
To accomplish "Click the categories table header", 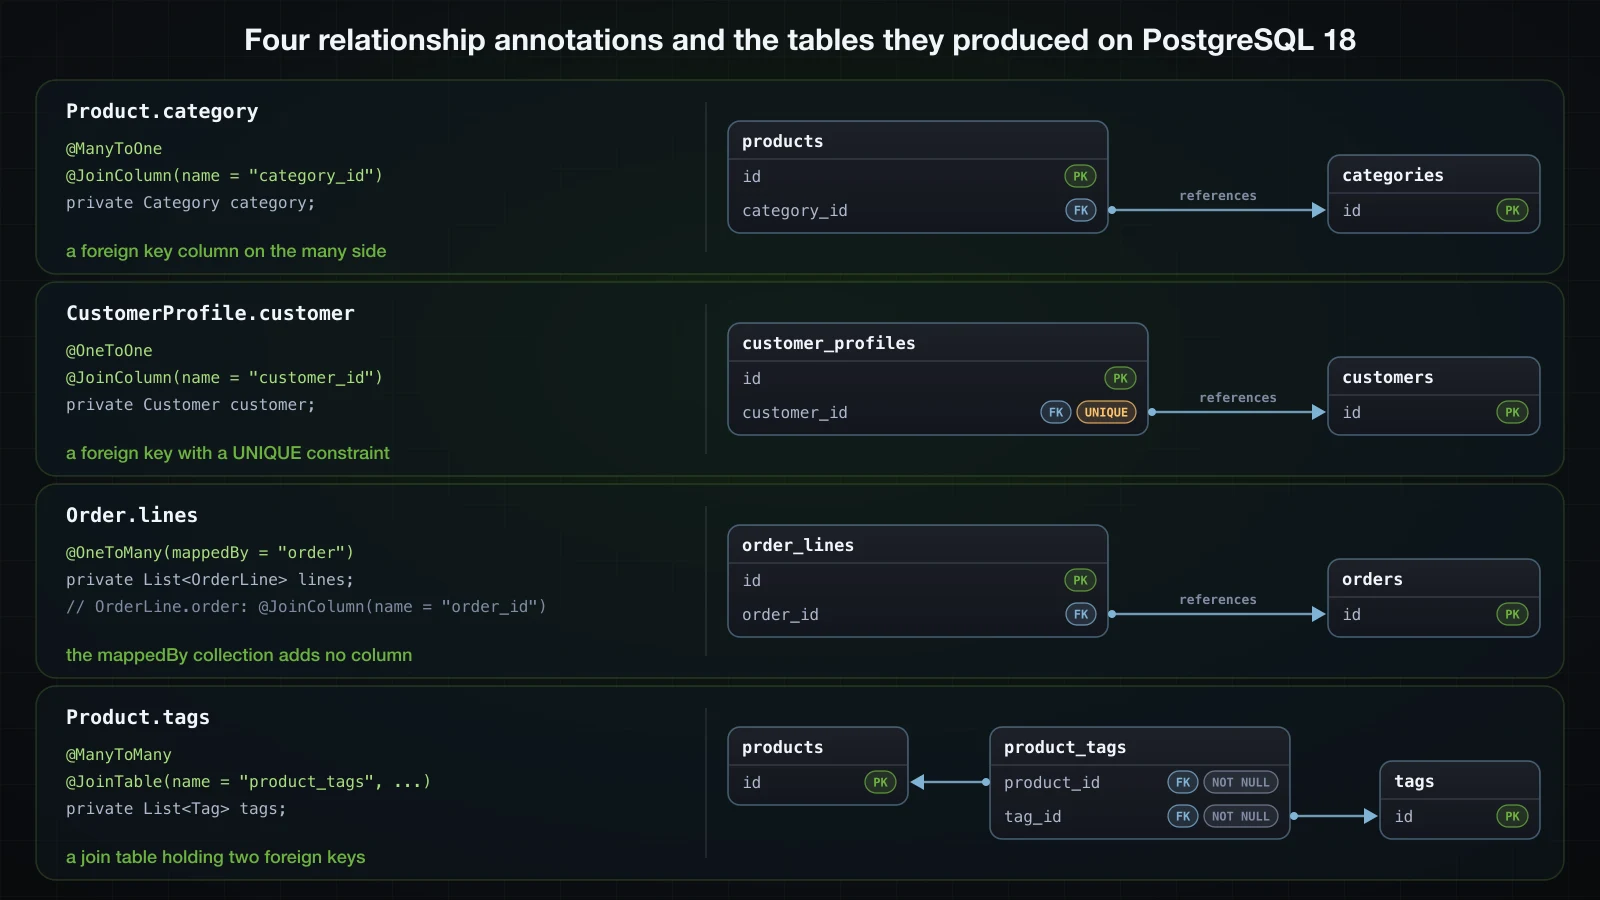I will tap(1434, 175).
